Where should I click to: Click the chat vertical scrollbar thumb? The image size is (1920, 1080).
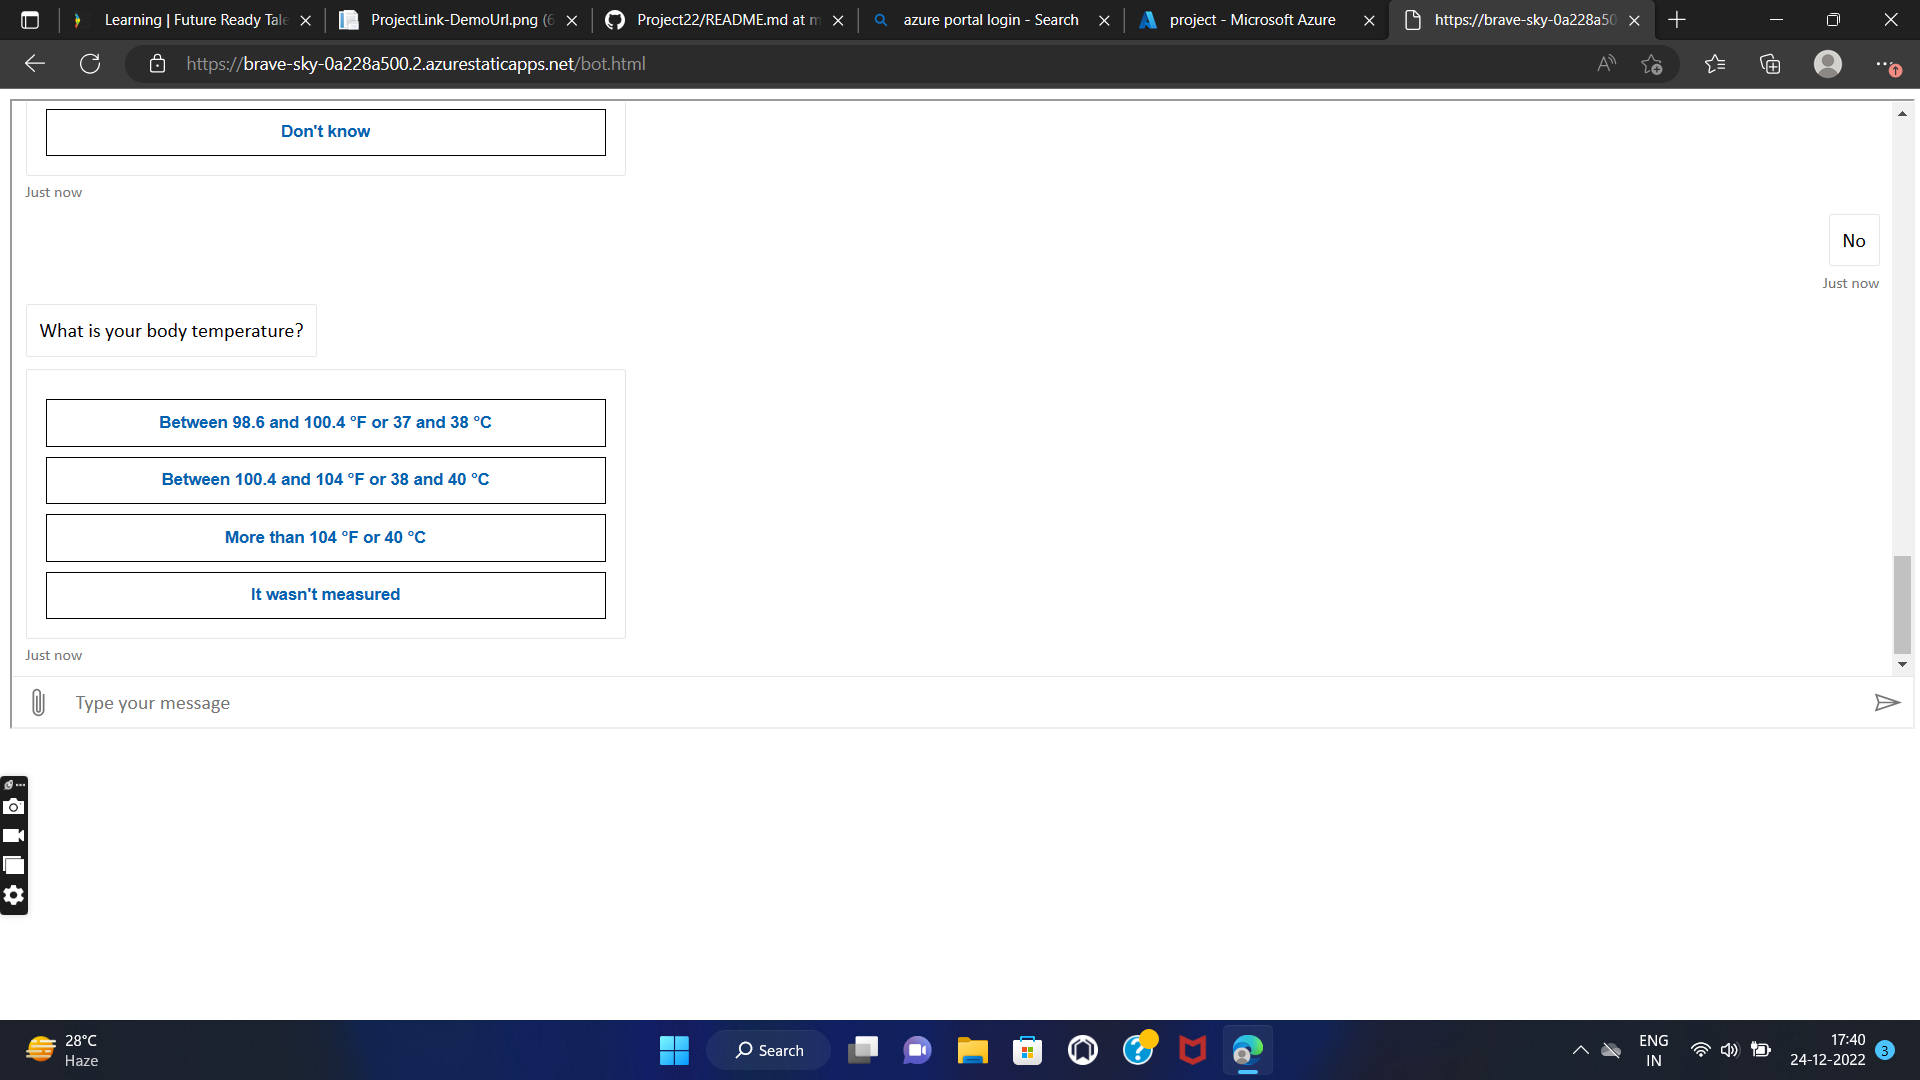pos(1902,604)
